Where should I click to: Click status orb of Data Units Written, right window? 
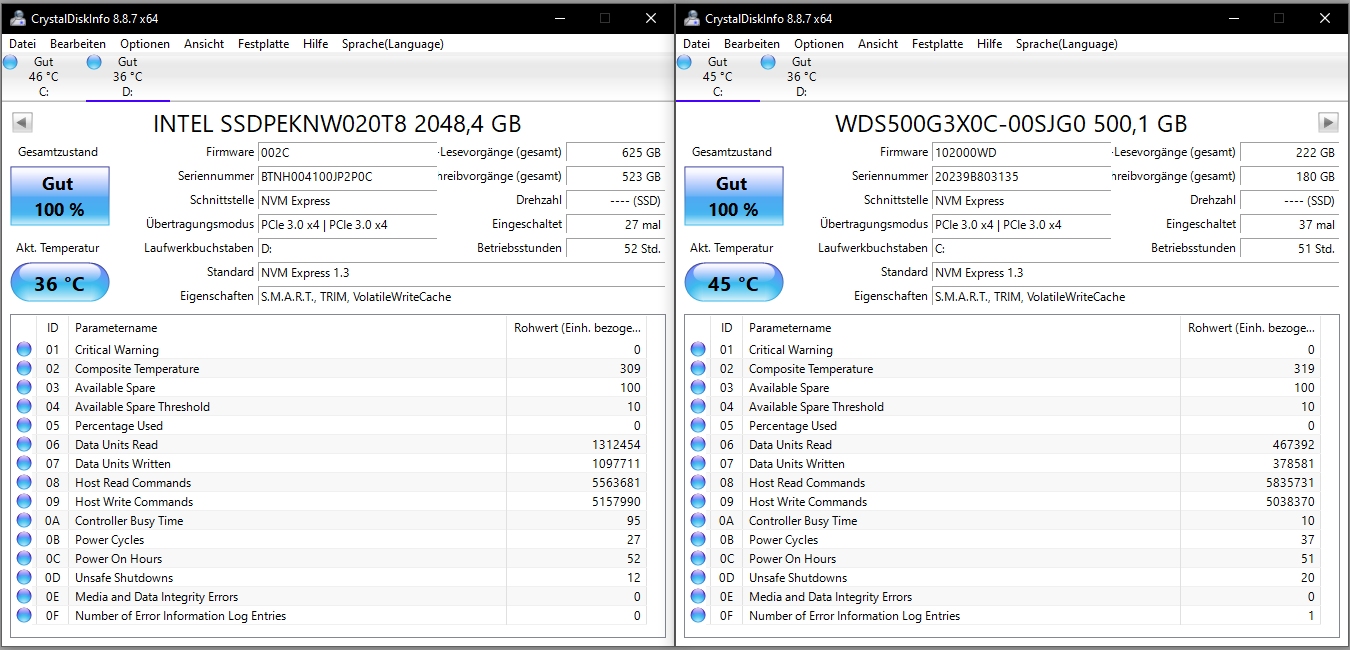coord(698,464)
